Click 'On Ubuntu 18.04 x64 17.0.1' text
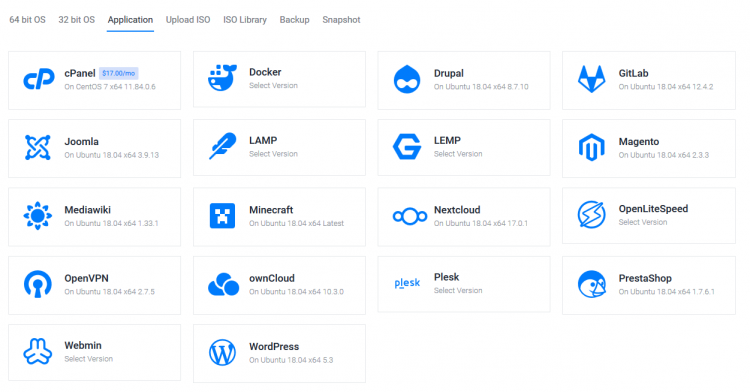Screen dimensions: 750x392 tap(481, 224)
